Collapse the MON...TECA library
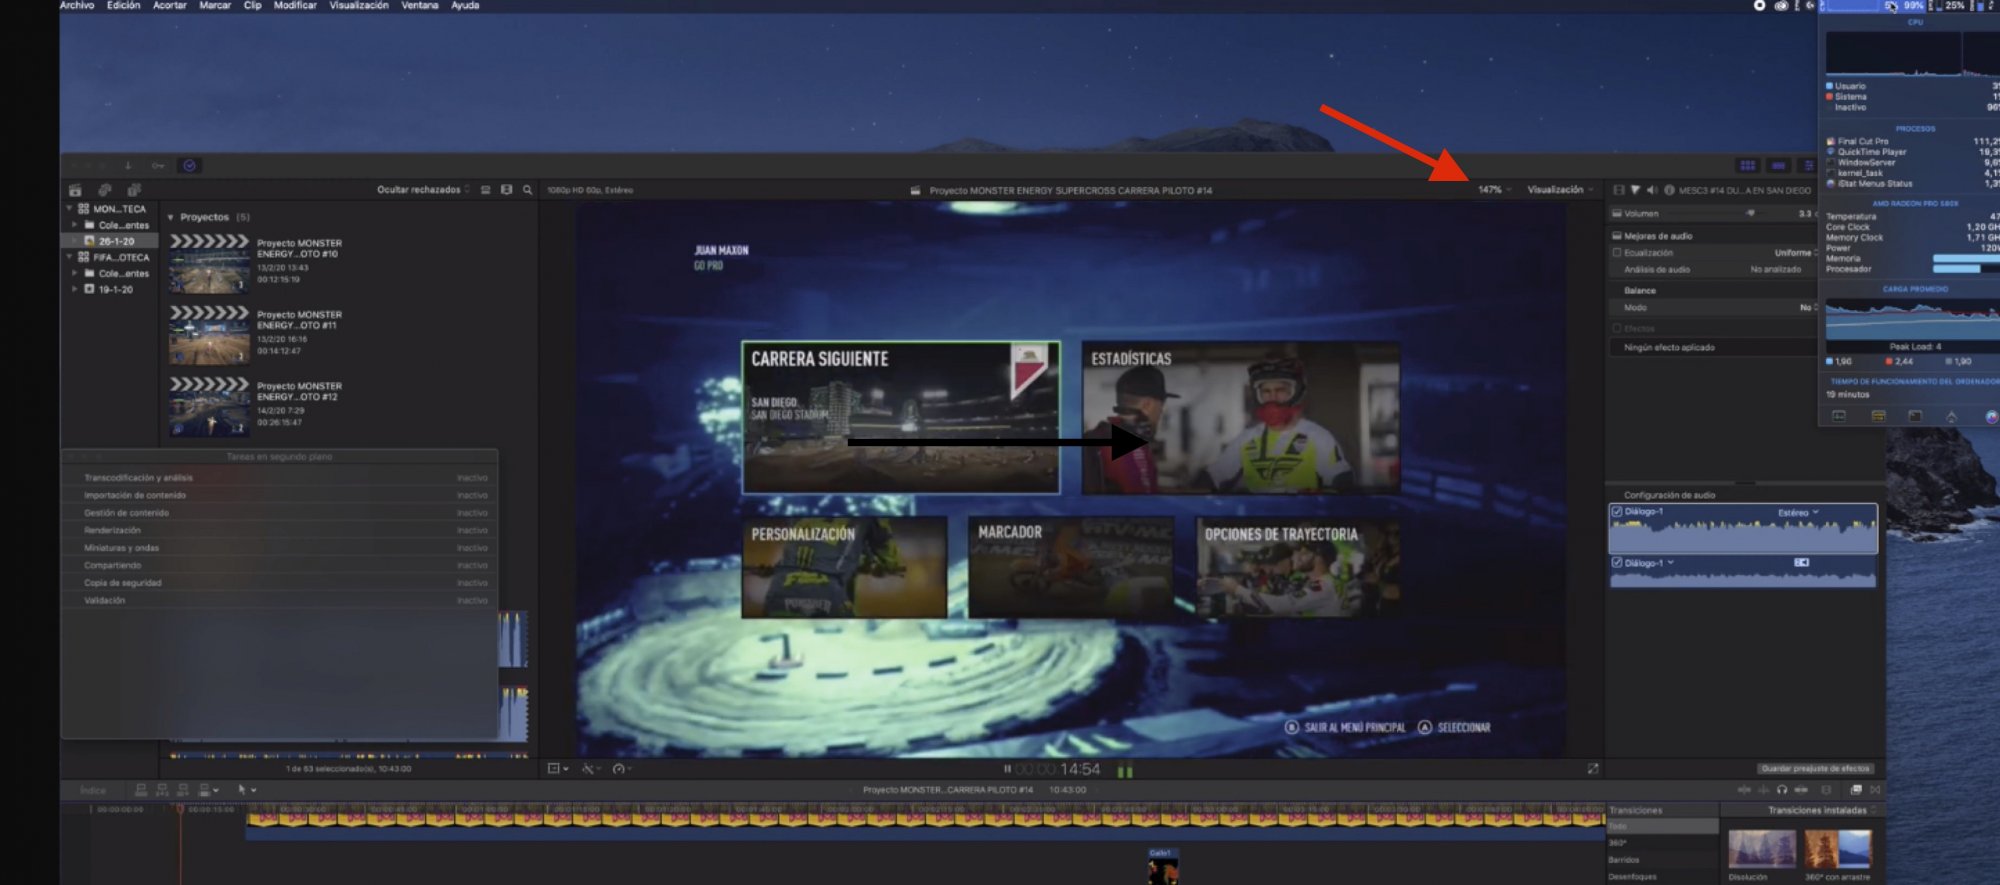This screenshot has height=885, width=2000. tap(69, 209)
